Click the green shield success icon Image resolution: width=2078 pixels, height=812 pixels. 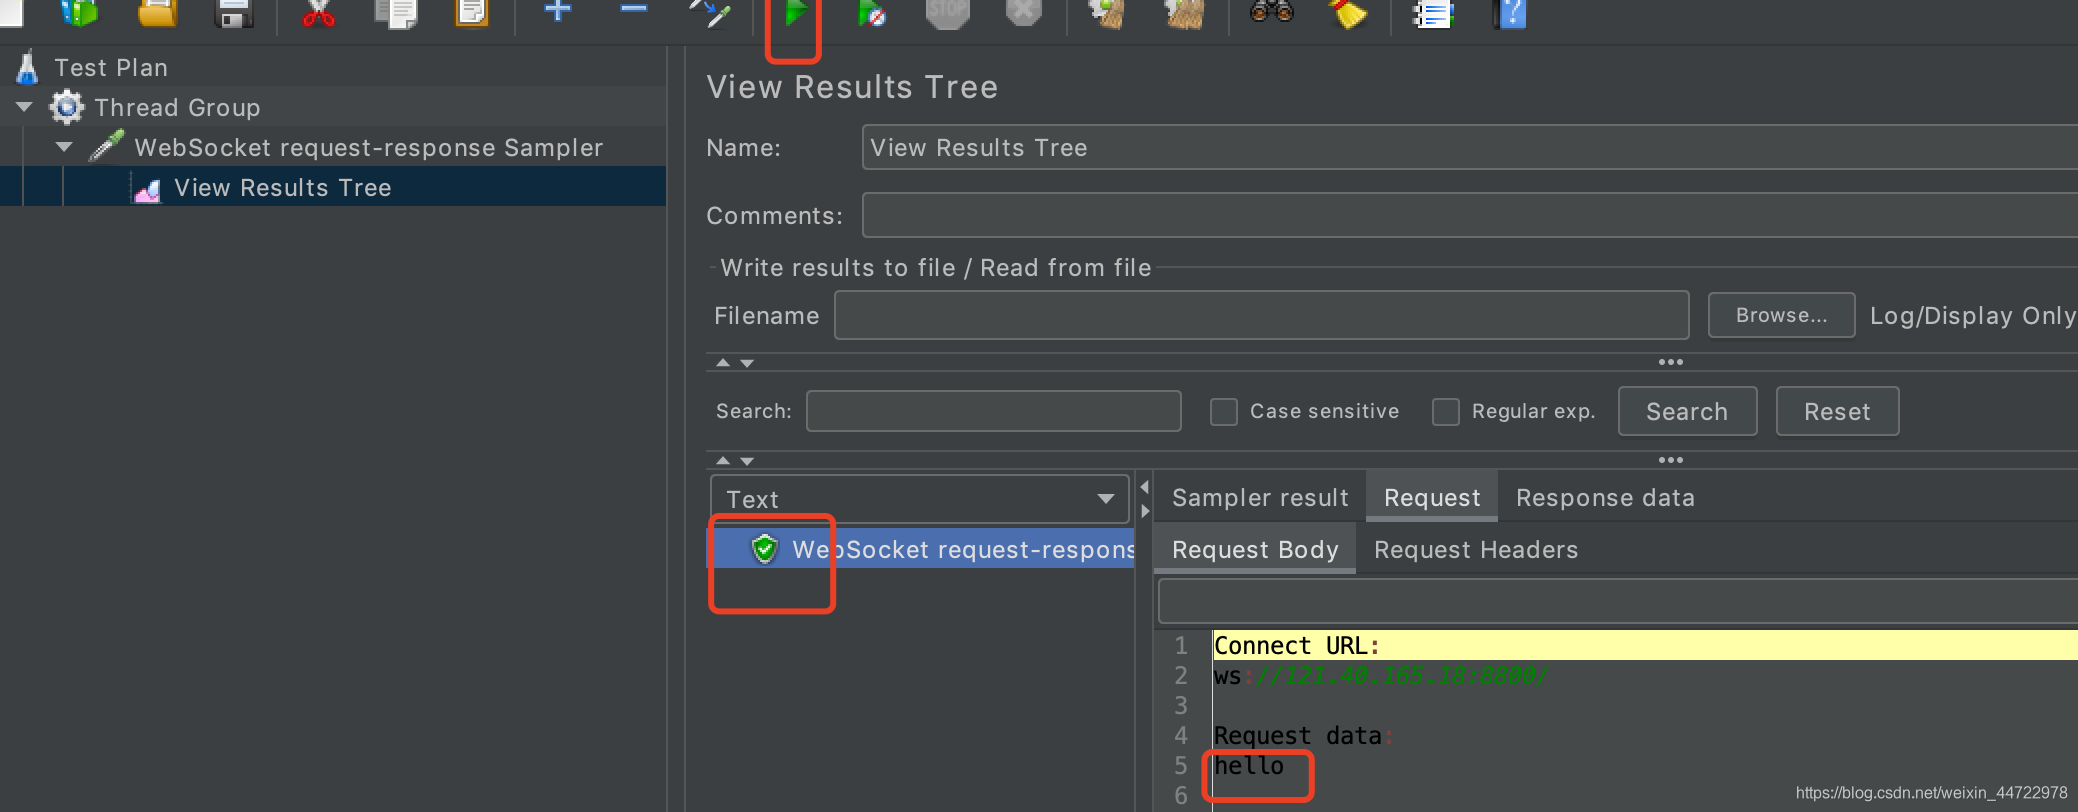click(x=765, y=549)
